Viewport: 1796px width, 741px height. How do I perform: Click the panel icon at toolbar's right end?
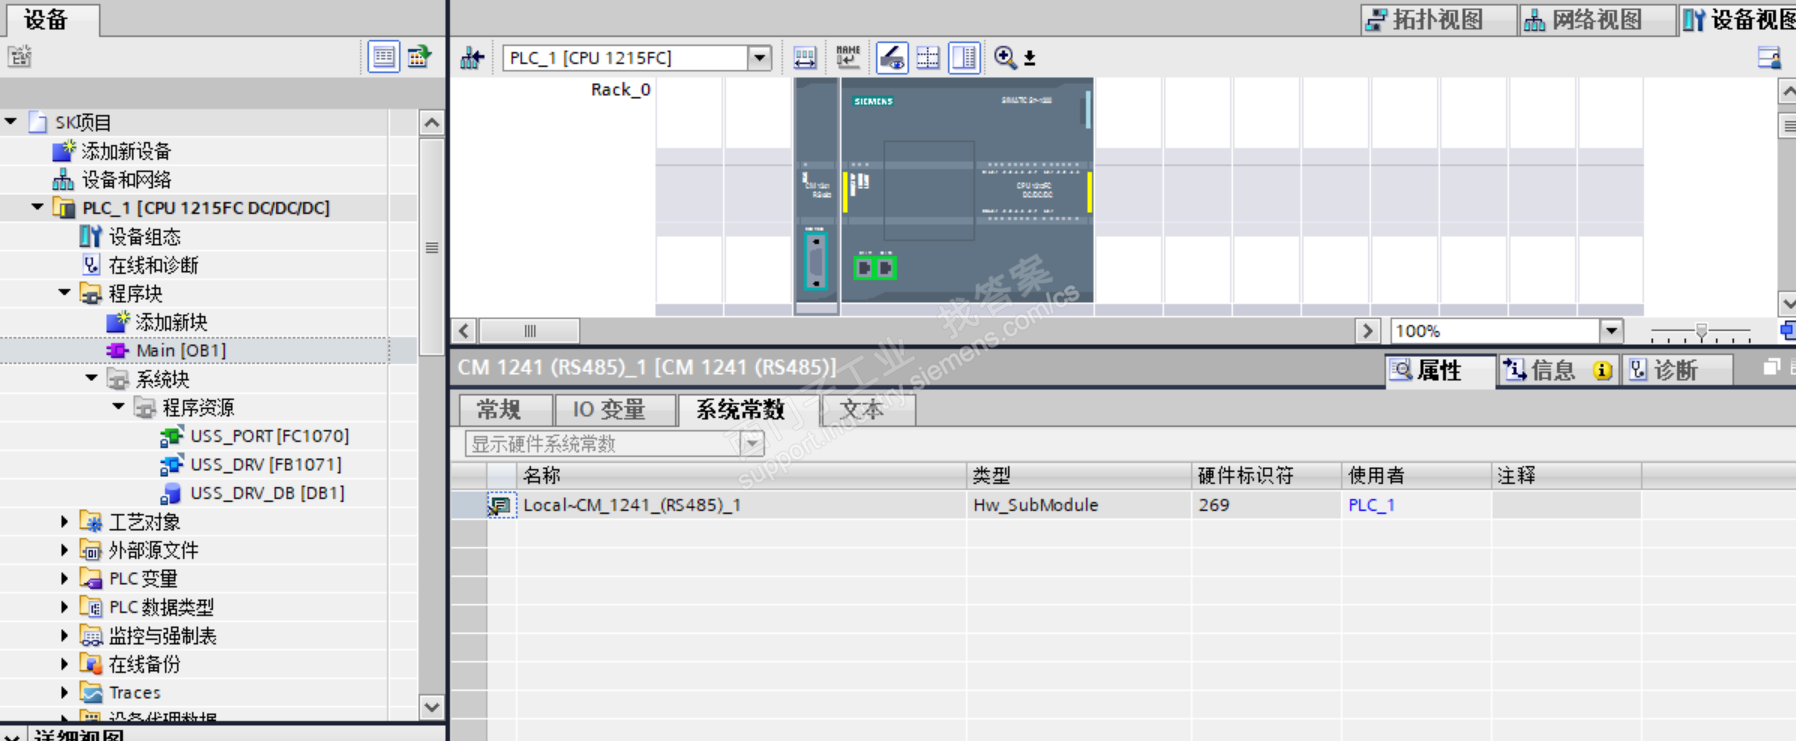1769,58
